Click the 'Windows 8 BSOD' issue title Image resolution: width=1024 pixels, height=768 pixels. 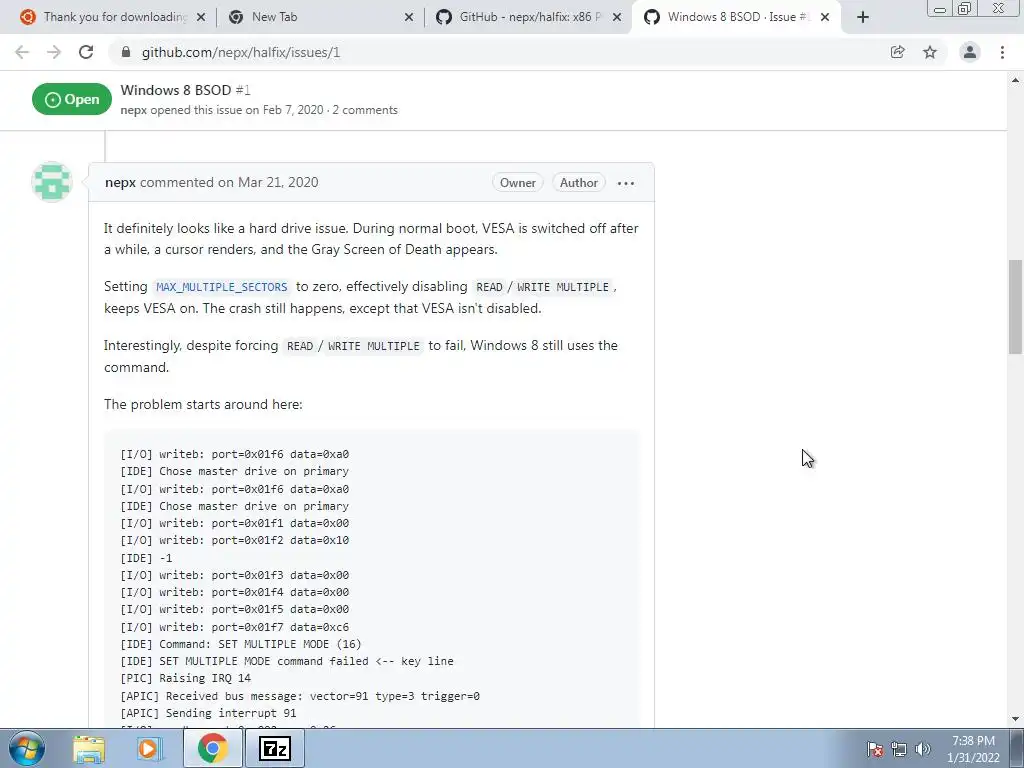[x=176, y=90]
